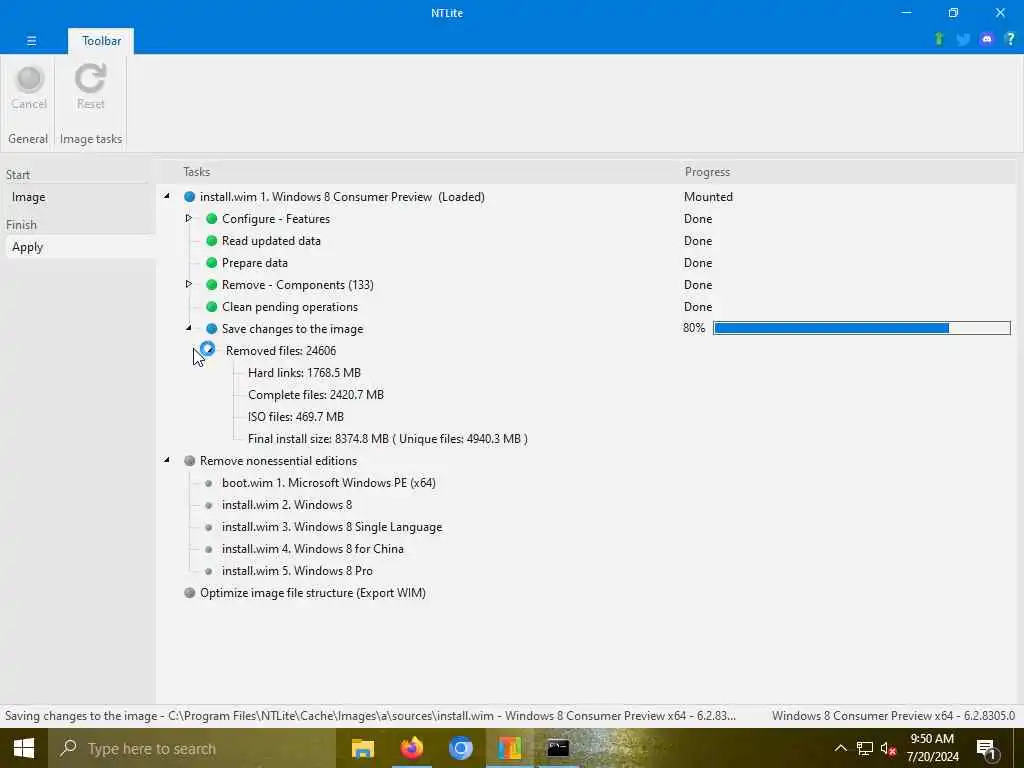Click spinning busy icon beside Removed files
This screenshot has height=768, width=1024.
[208, 349]
